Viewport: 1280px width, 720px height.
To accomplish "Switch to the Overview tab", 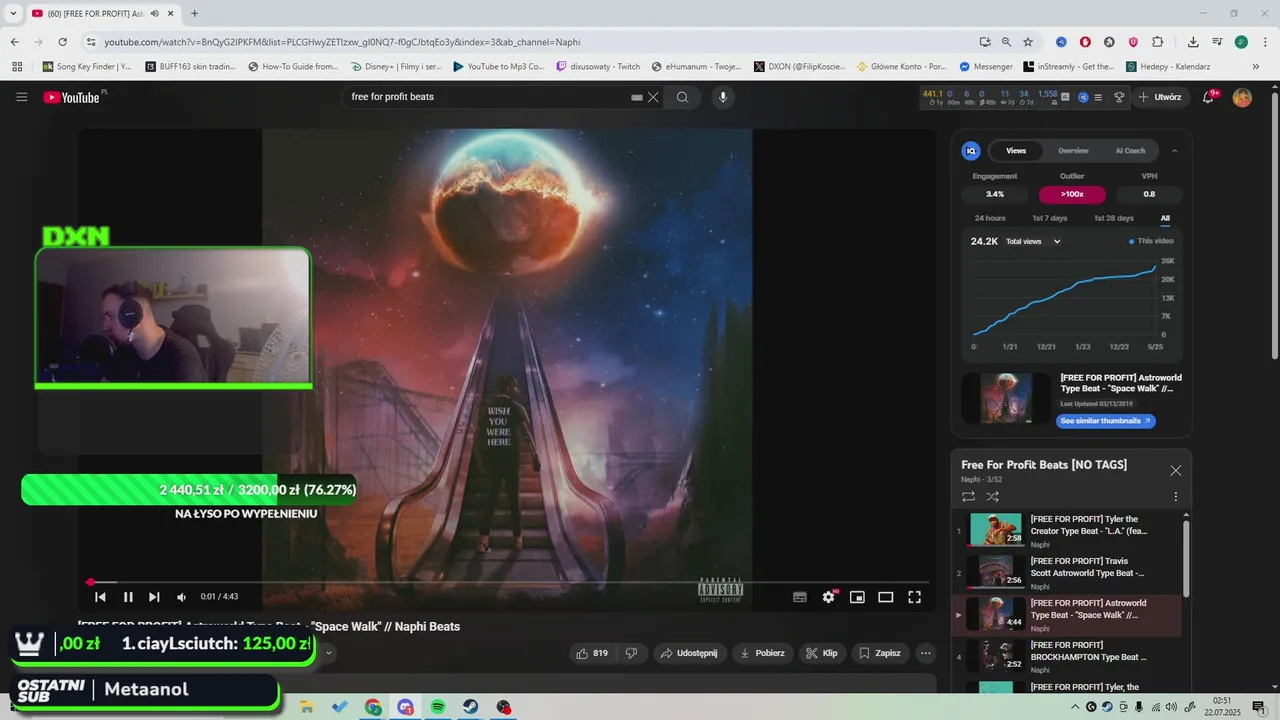I will click(x=1073, y=151).
